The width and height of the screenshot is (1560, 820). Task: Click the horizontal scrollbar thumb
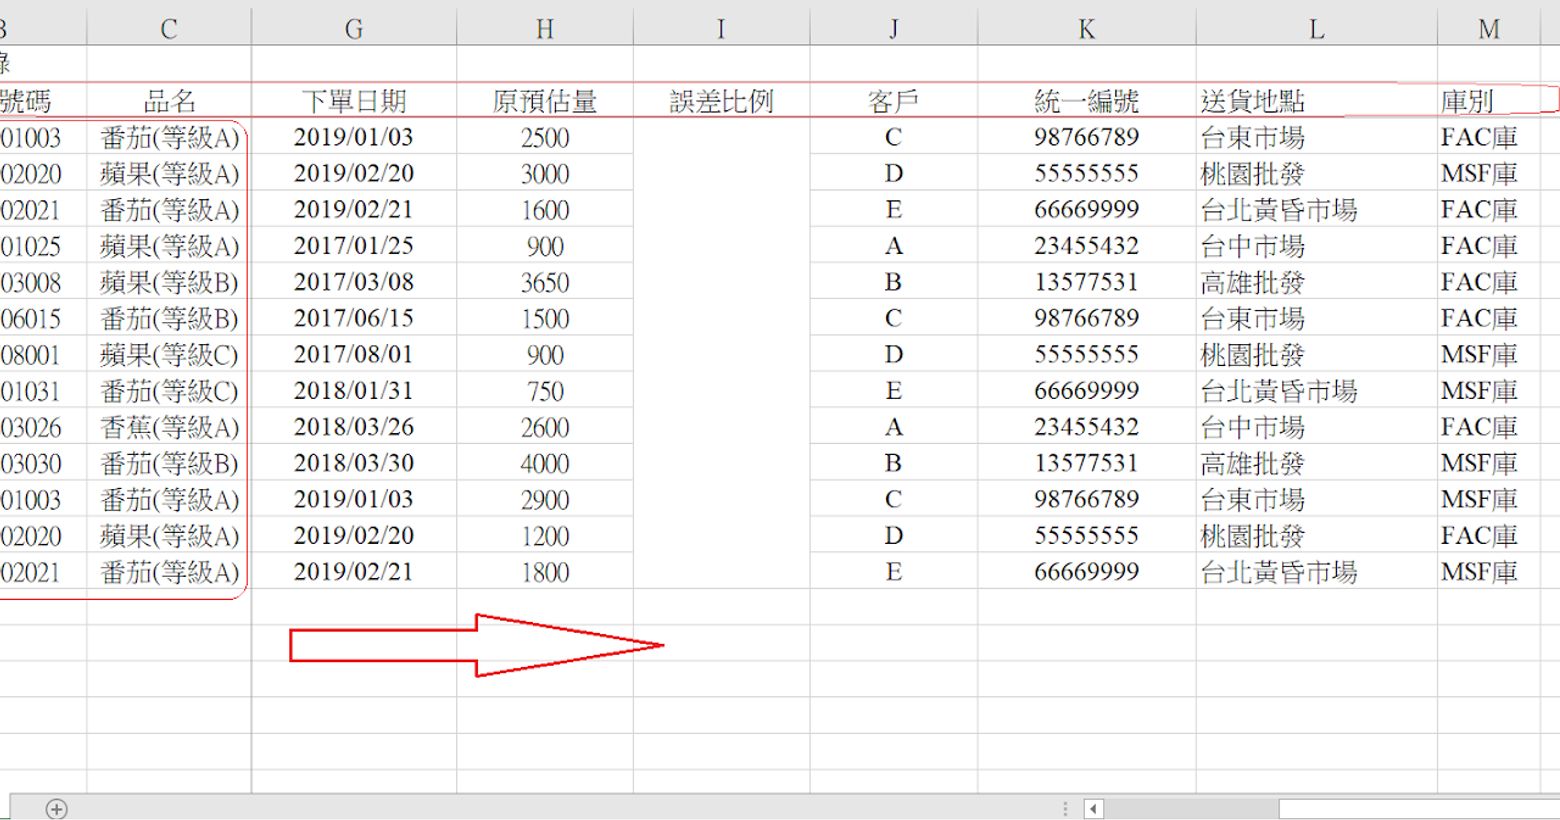[1190, 808]
